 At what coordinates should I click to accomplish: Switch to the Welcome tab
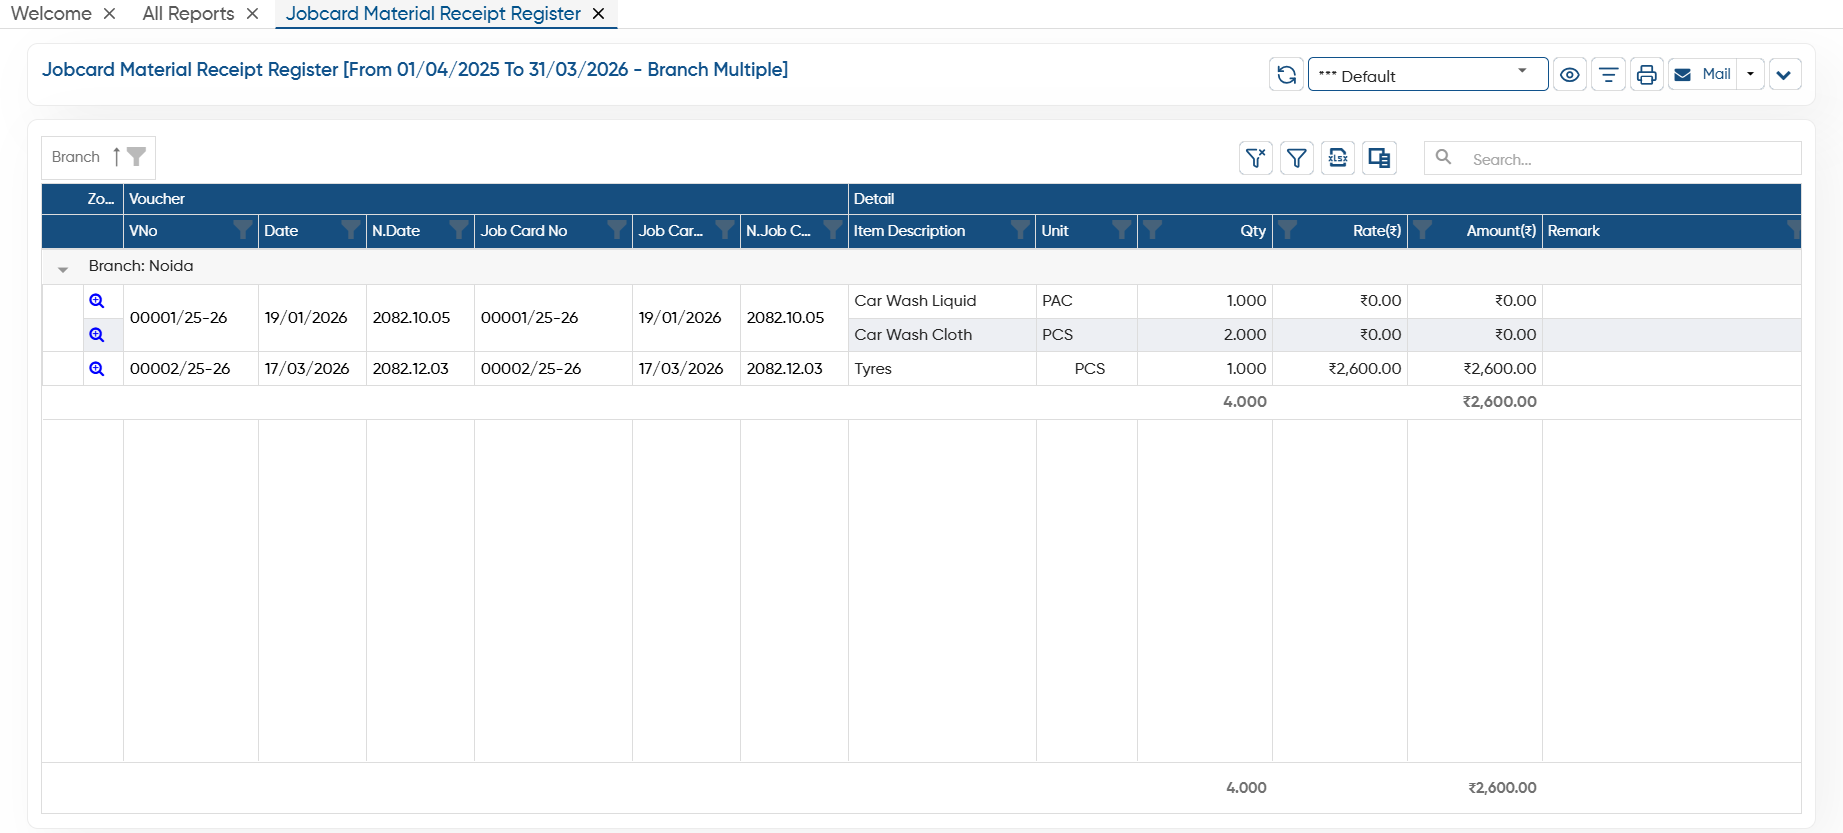[51, 14]
